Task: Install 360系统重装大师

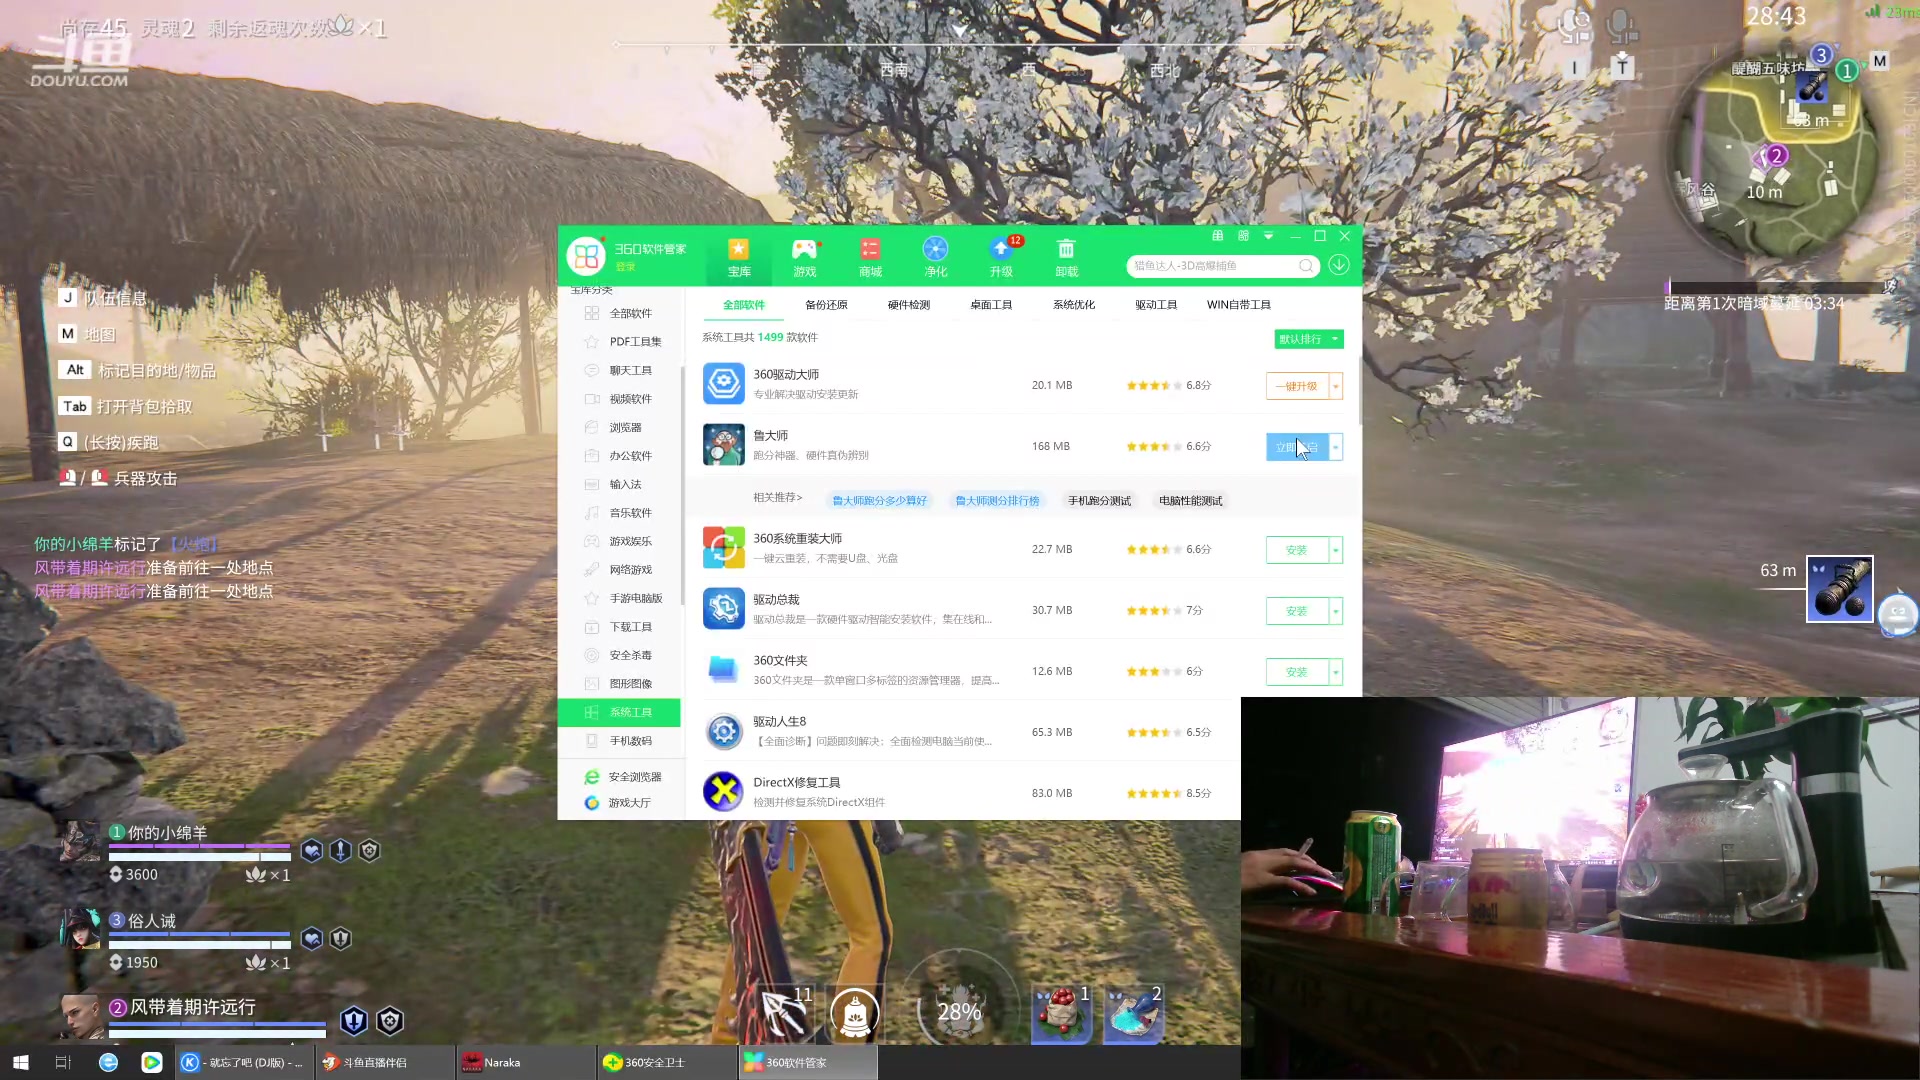Action: (x=1297, y=550)
